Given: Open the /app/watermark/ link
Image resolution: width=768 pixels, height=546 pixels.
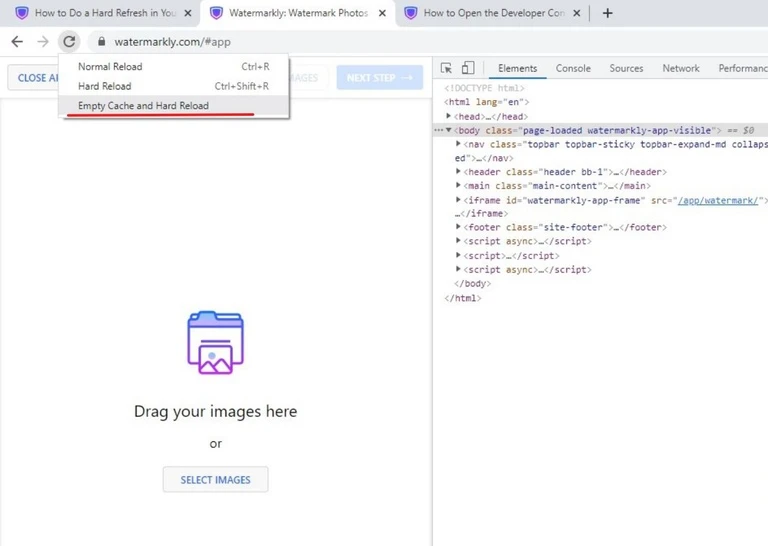Looking at the screenshot, I should 718,200.
